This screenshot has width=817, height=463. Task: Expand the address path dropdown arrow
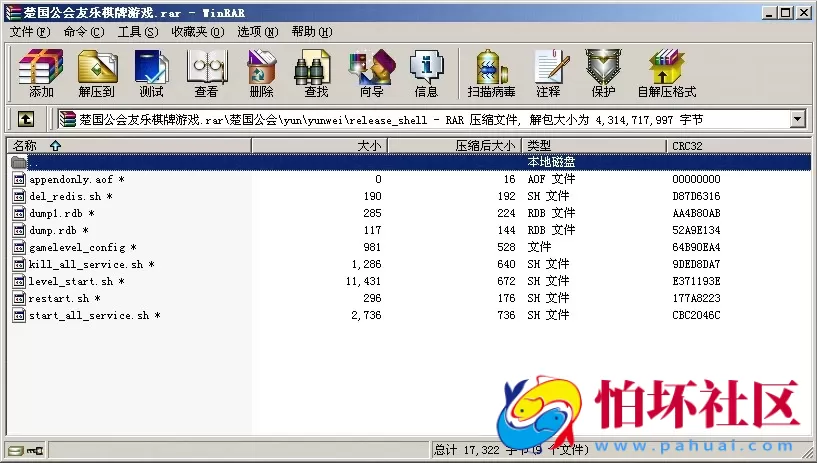pos(798,119)
